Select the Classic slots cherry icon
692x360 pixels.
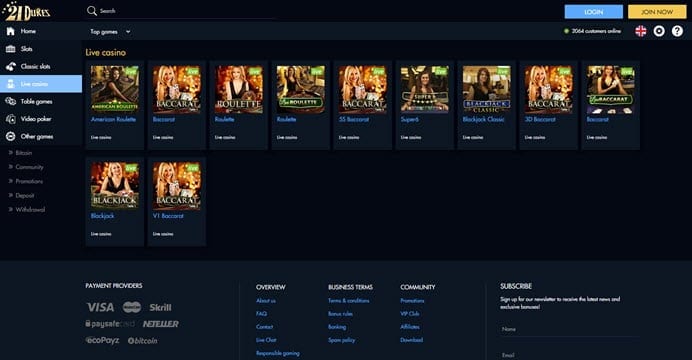click(x=11, y=67)
